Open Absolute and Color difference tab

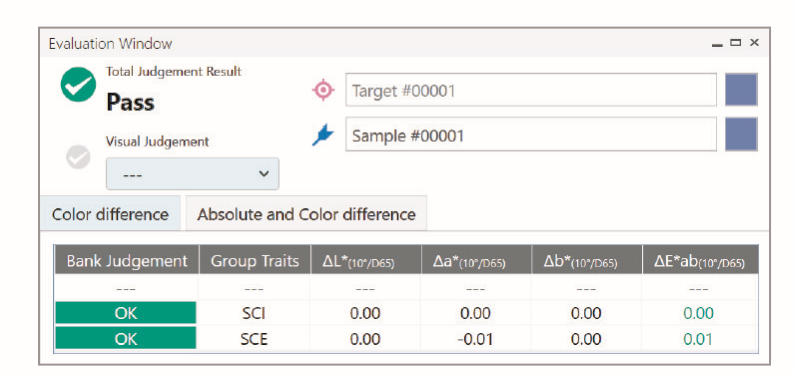coord(306,214)
